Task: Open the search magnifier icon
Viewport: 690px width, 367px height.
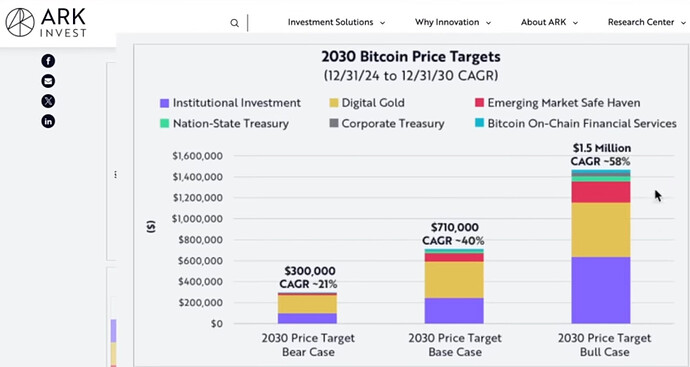Action: (235, 23)
